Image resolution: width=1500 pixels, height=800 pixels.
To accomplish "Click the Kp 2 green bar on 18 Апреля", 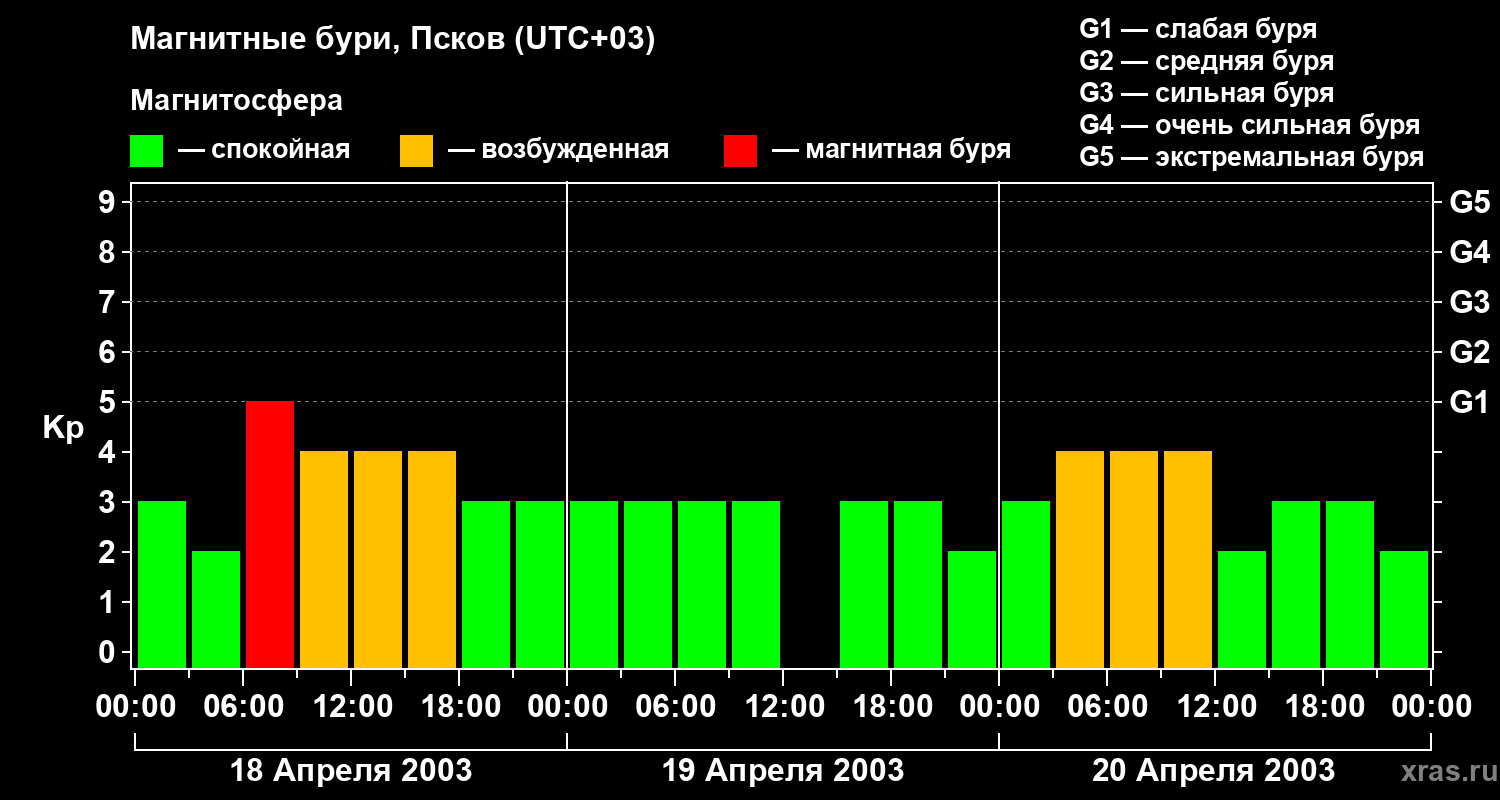I will point(216,609).
